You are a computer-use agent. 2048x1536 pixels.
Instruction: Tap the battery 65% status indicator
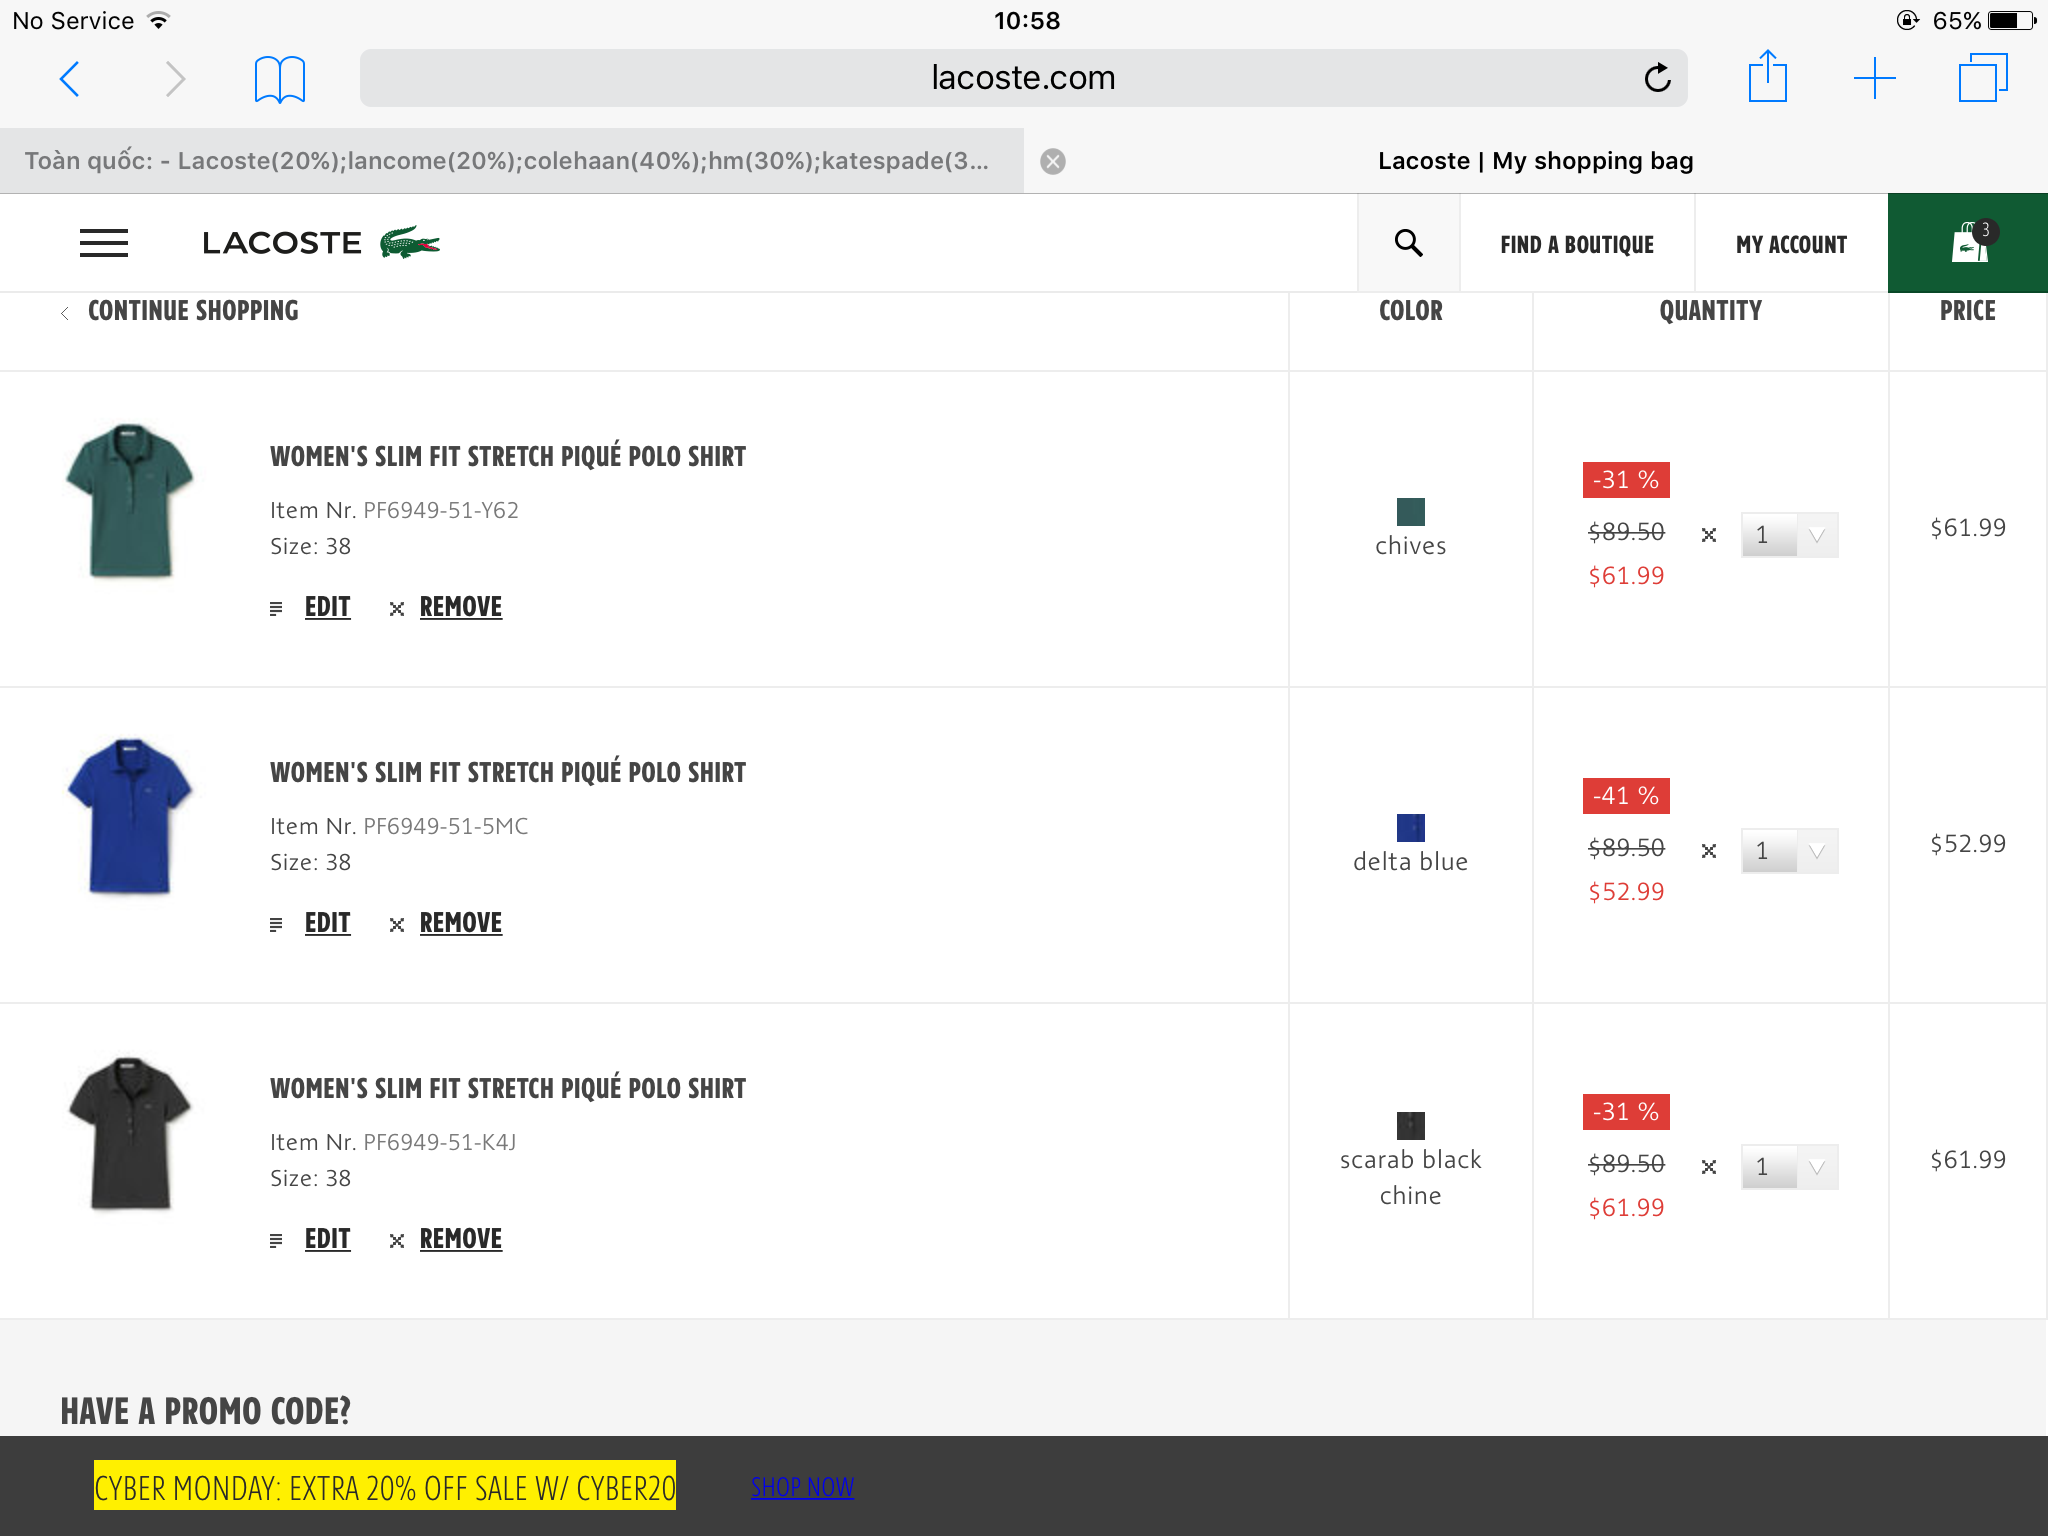1984,21
